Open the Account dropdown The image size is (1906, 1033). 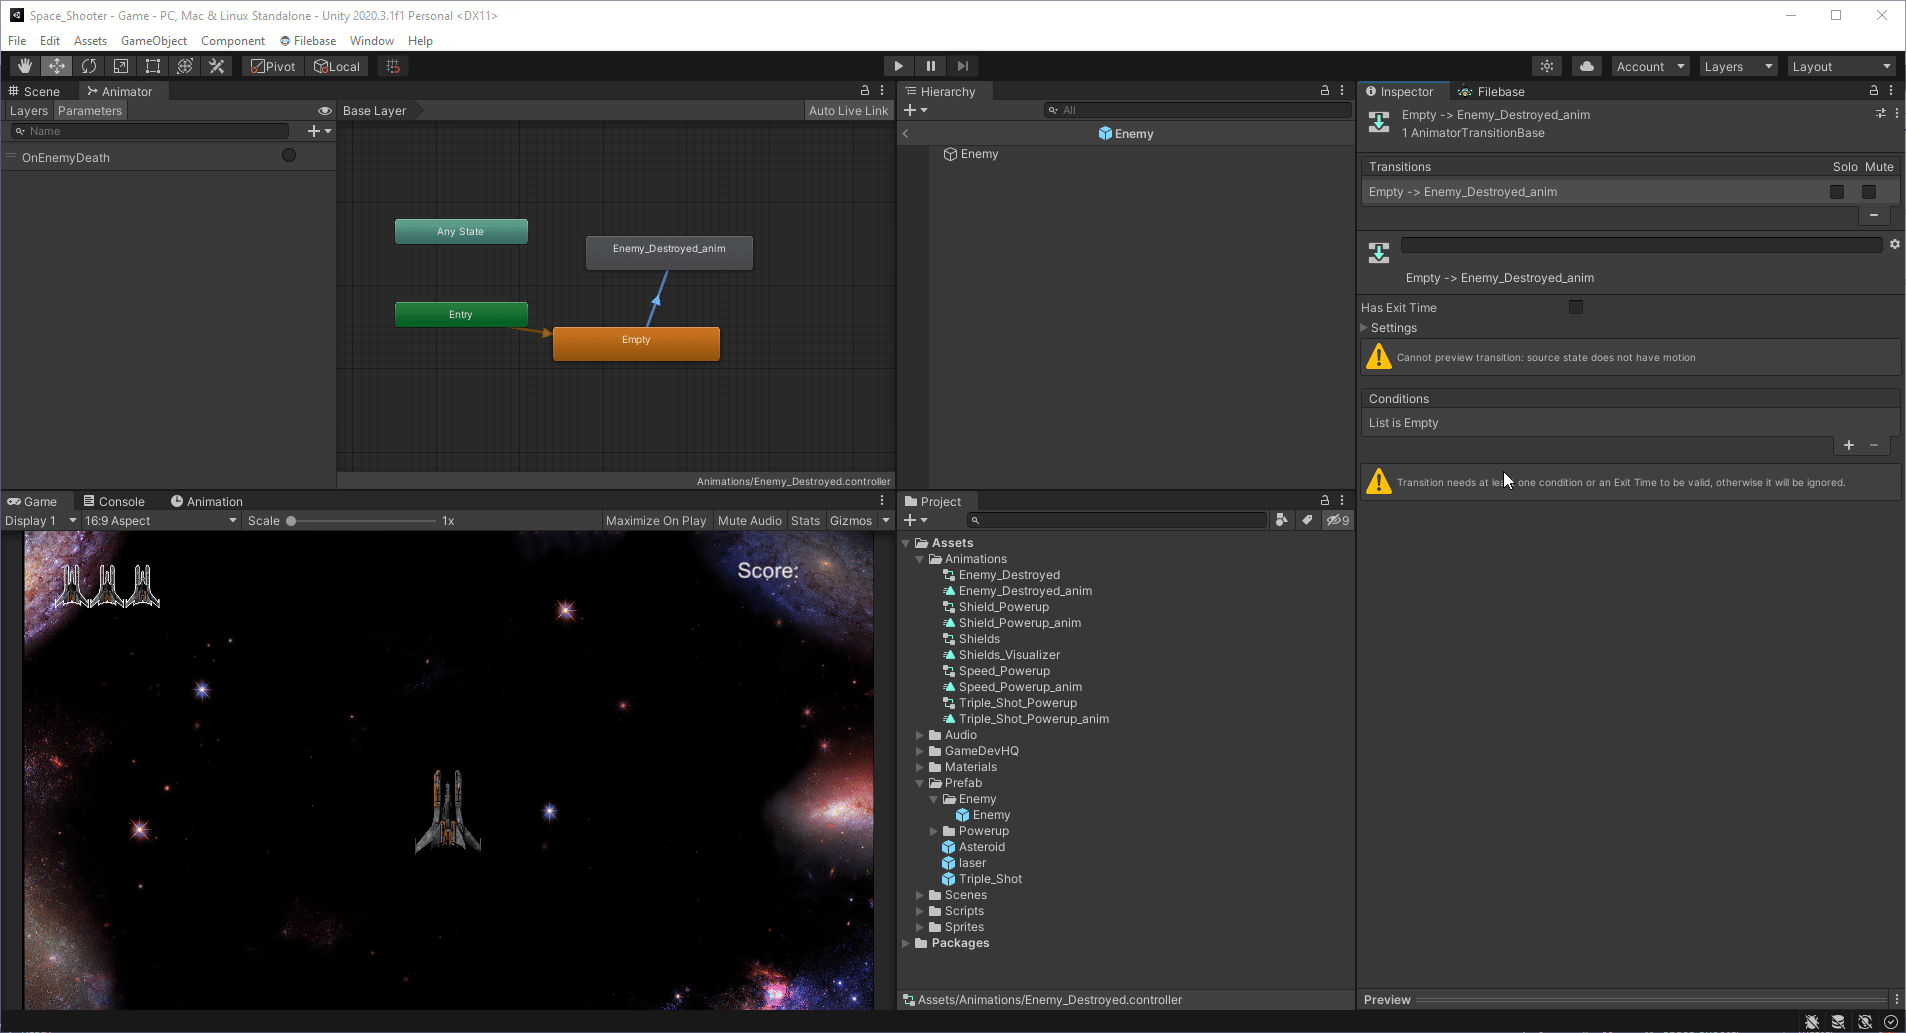pos(1651,66)
